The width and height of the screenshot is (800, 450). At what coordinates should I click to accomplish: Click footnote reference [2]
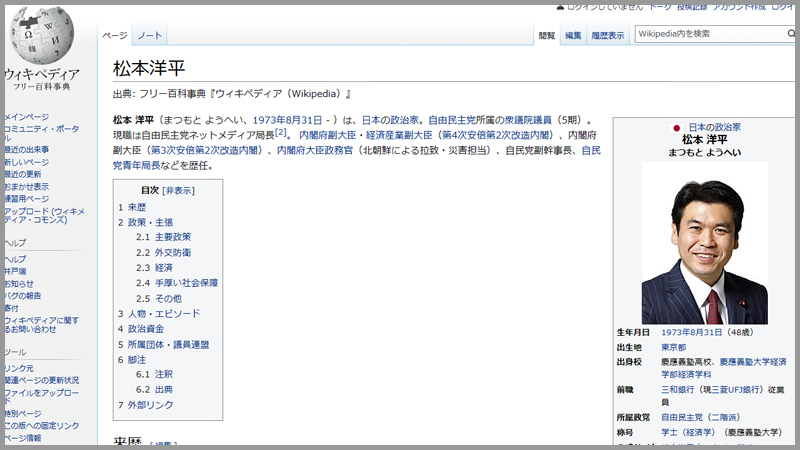(x=281, y=133)
